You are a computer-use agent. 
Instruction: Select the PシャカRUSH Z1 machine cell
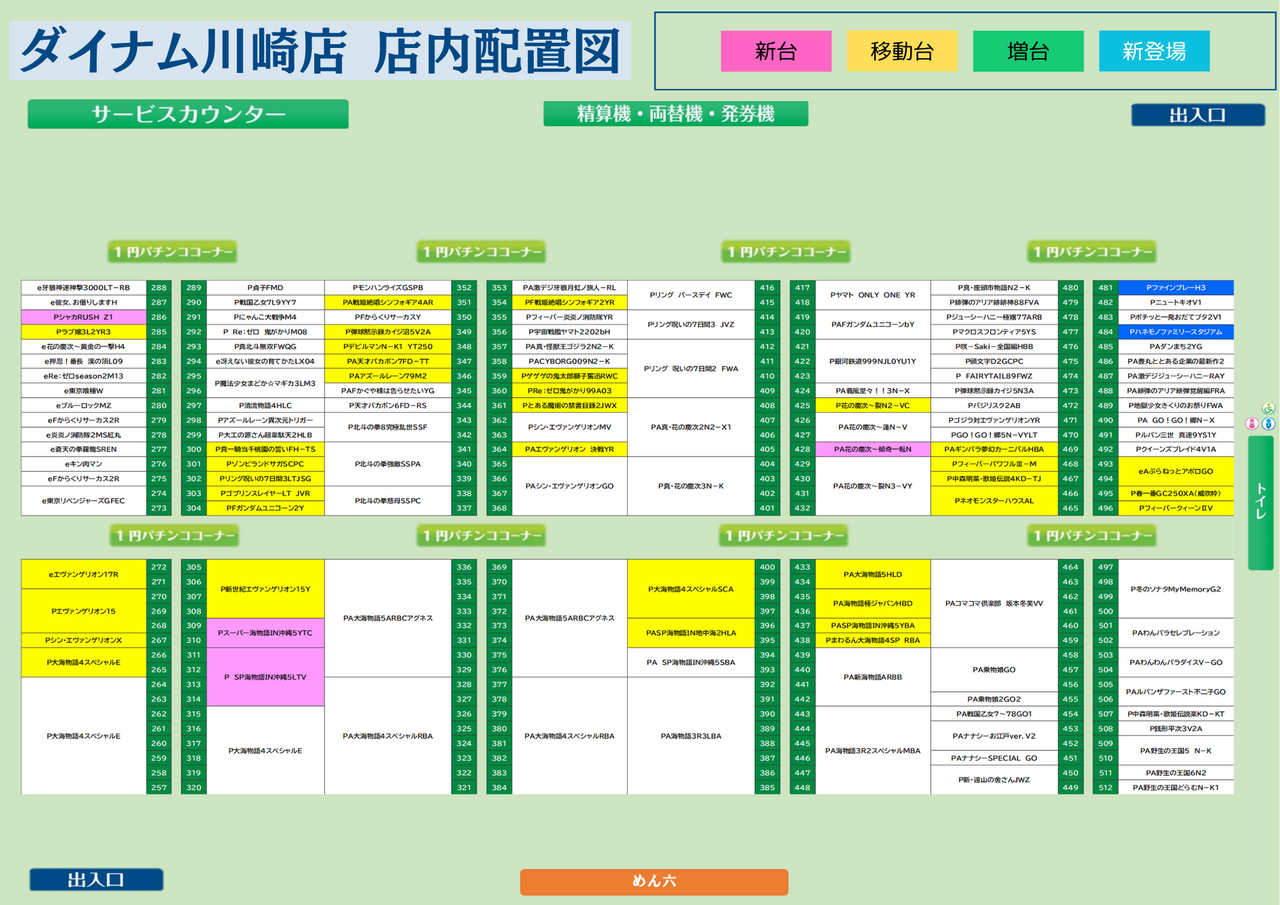coord(84,317)
